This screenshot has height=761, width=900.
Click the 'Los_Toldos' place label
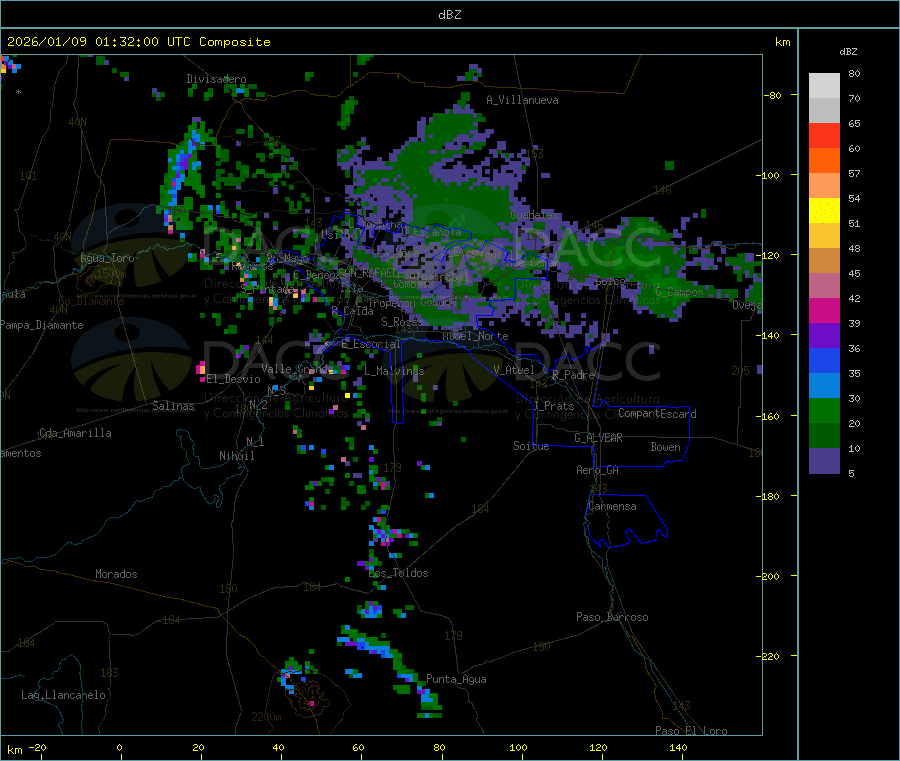coord(398,573)
